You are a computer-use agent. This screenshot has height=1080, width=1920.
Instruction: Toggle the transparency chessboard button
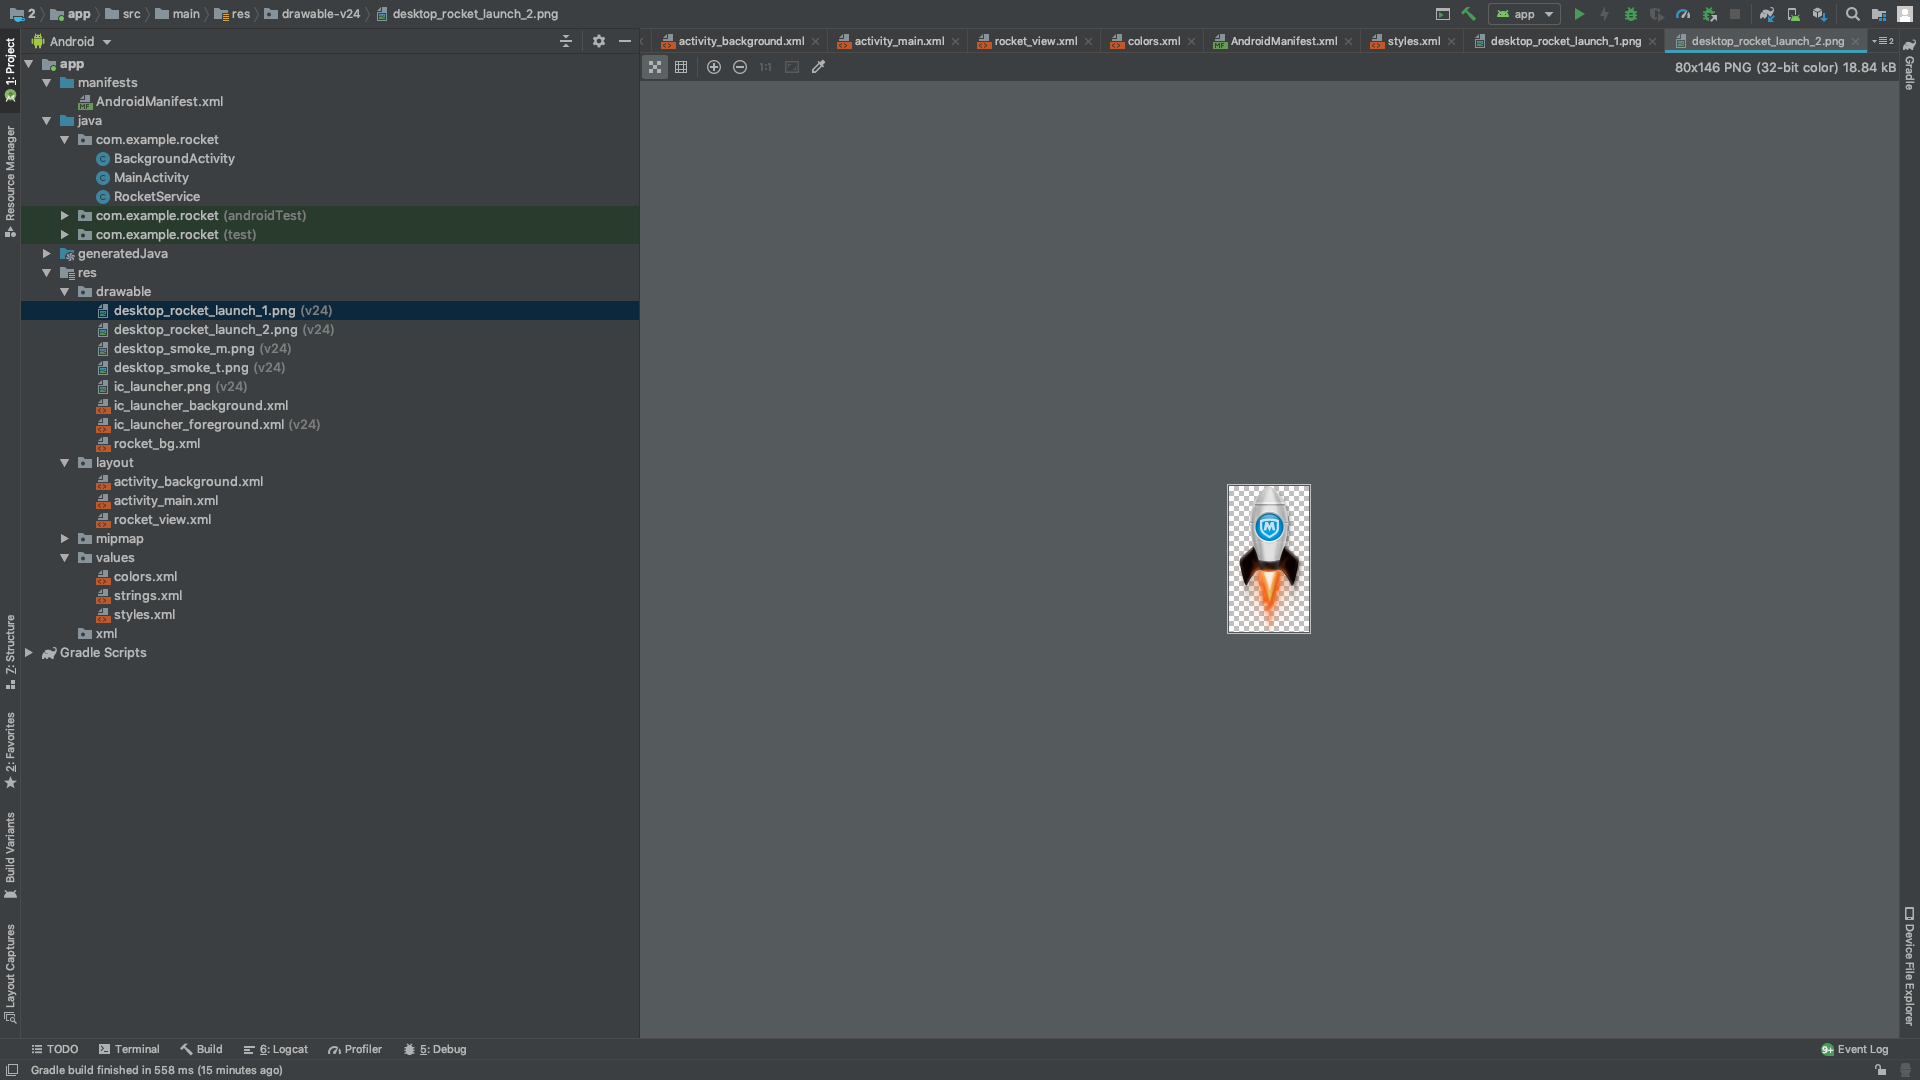click(x=655, y=67)
